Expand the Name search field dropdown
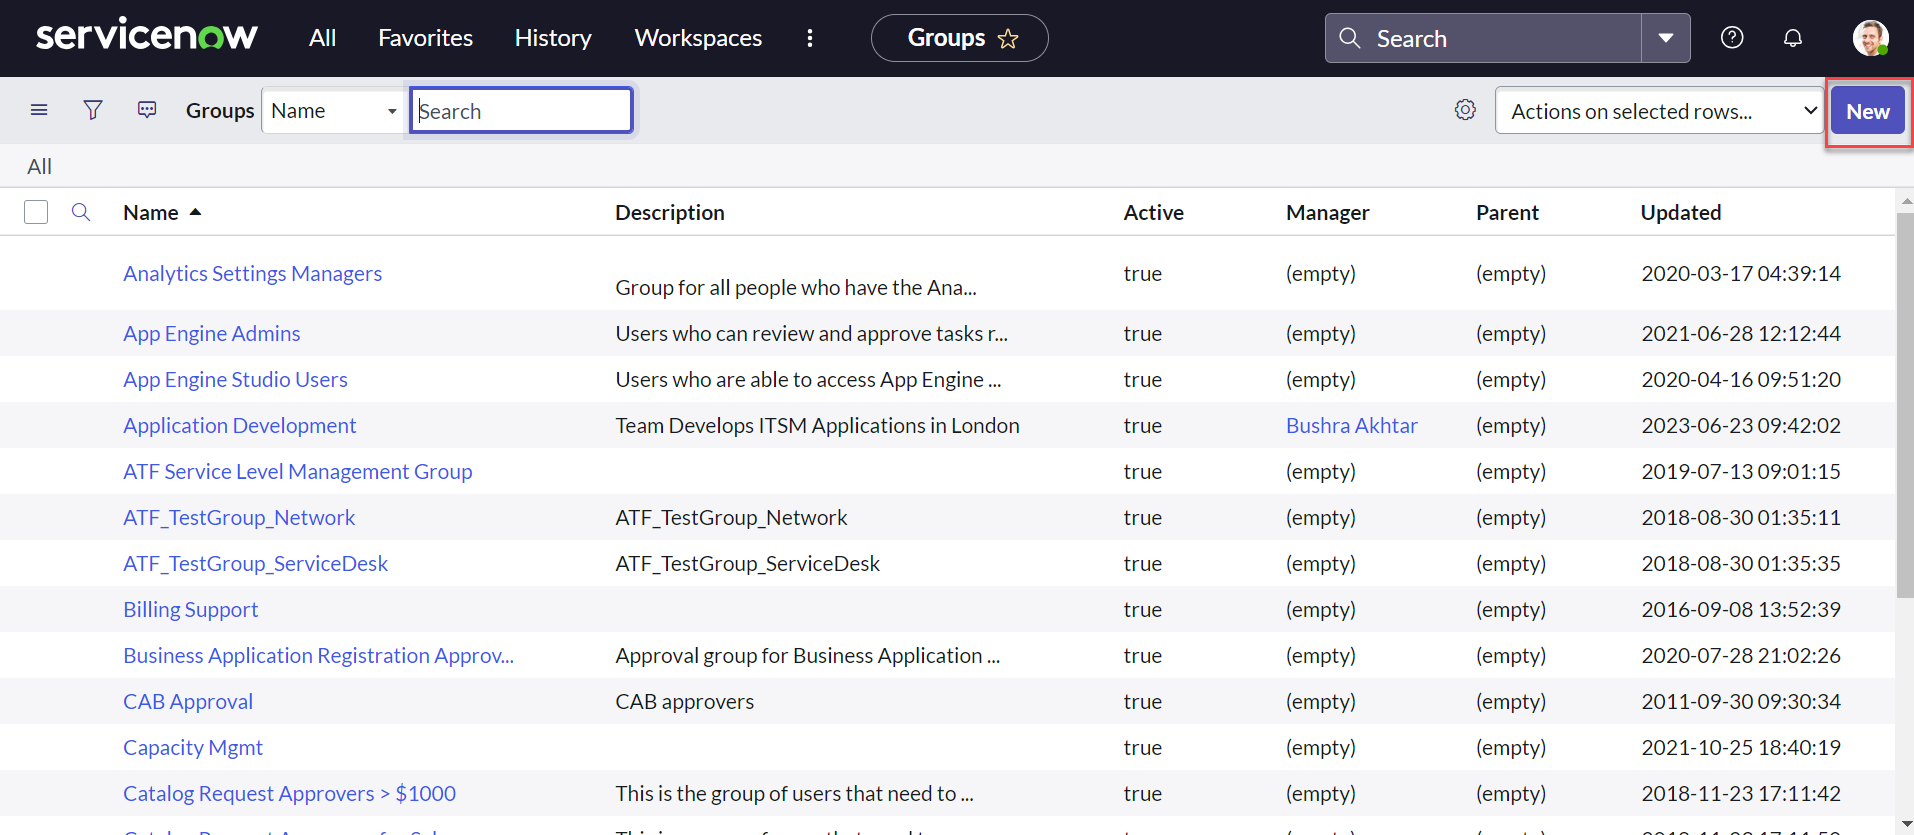The image size is (1914, 835). pyautogui.click(x=333, y=111)
